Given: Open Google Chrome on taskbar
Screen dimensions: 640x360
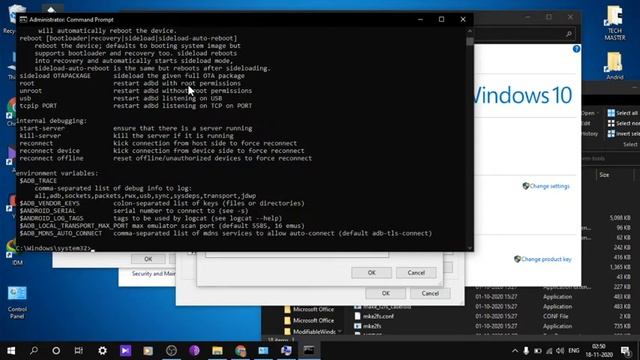Looking at the screenshot, I should [240, 351].
